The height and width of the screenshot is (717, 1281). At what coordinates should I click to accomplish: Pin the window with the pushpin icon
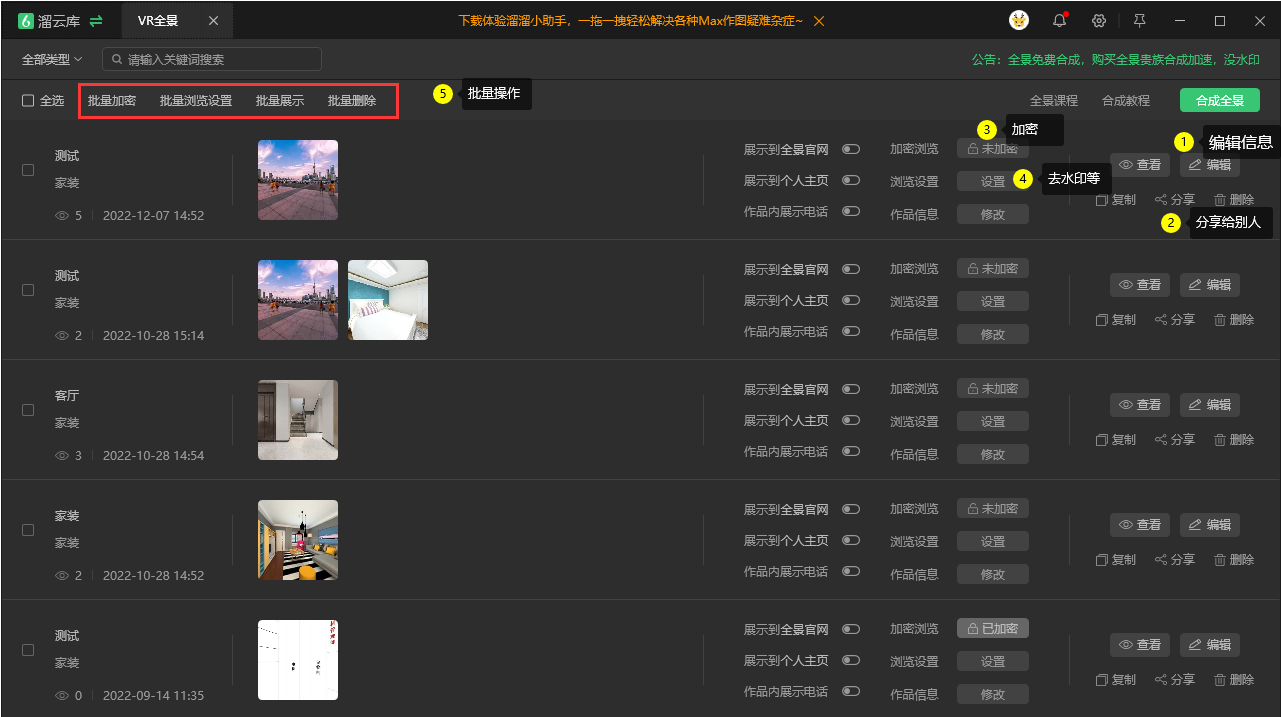pyautogui.click(x=1139, y=20)
